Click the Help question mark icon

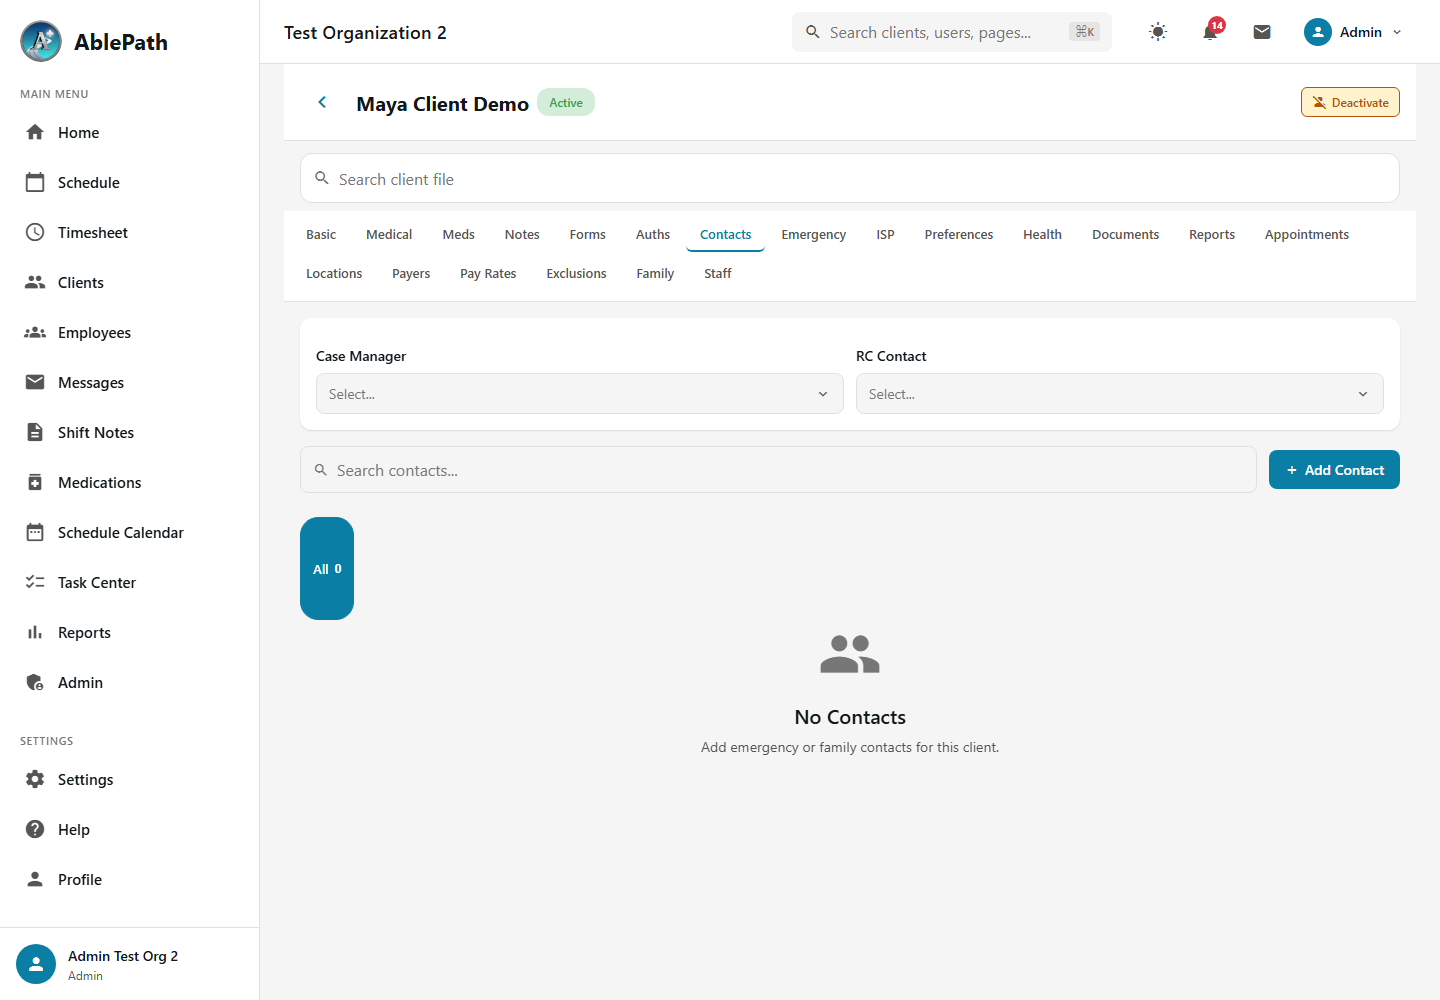click(x=35, y=829)
